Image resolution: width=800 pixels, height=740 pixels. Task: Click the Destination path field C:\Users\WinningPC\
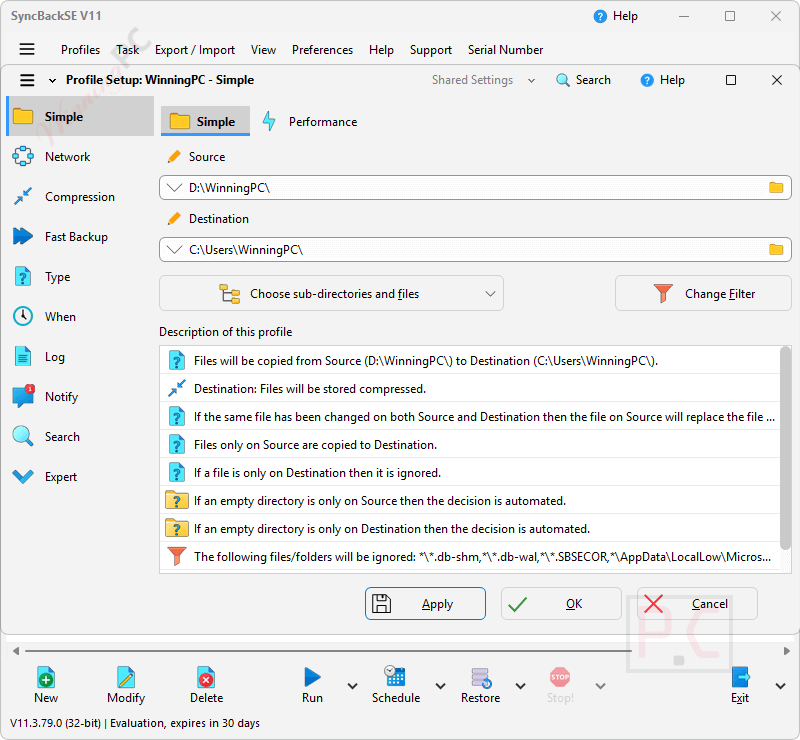tap(475, 250)
